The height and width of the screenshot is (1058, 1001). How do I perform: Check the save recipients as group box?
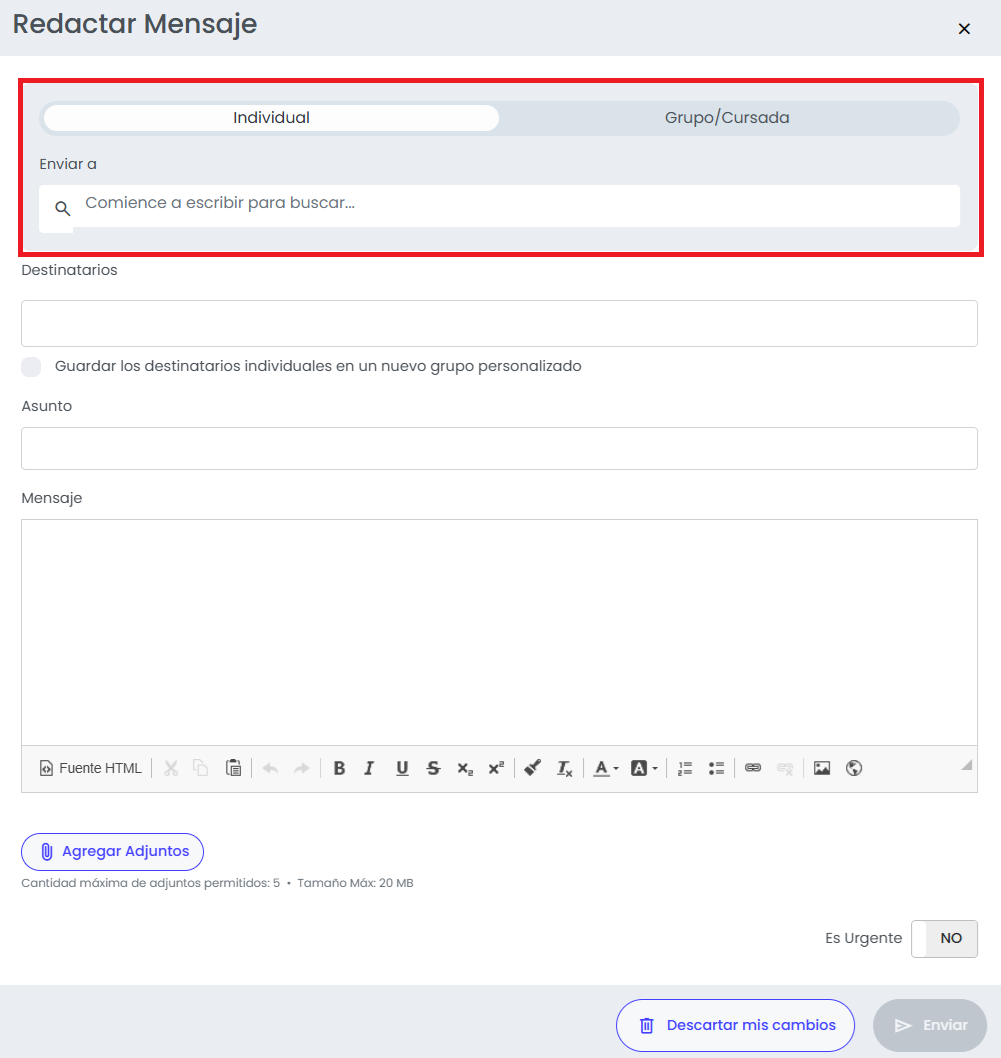[31, 366]
